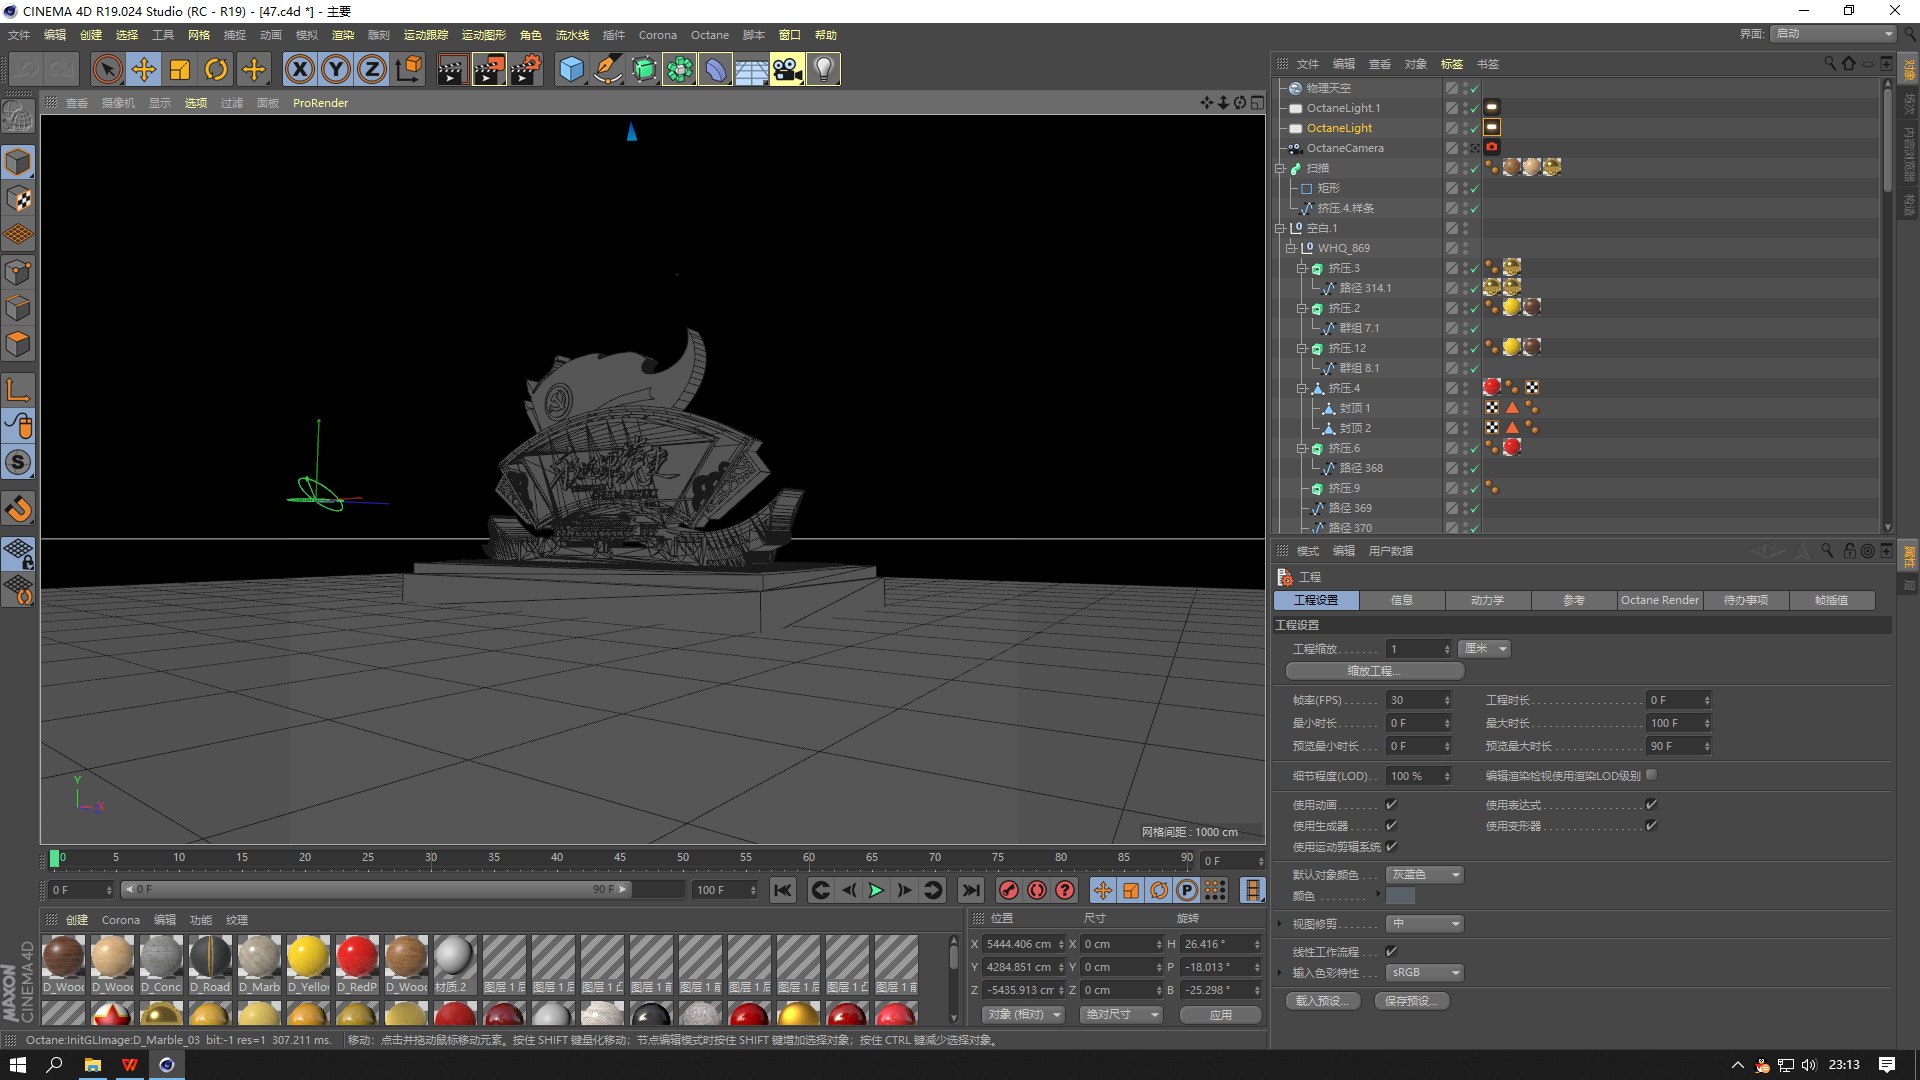The height and width of the screenshot is (1080, 1920).
Task: Open units dropdown 厘米
Action: click(x=1484, y=649)
